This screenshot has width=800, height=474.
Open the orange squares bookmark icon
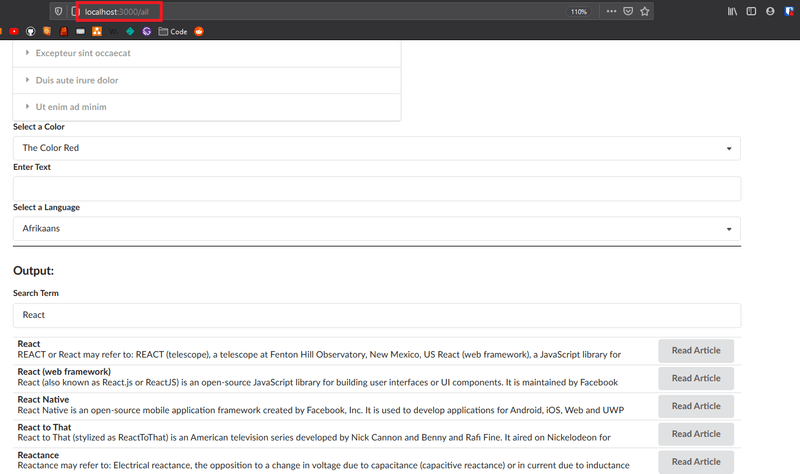[97, 32]
